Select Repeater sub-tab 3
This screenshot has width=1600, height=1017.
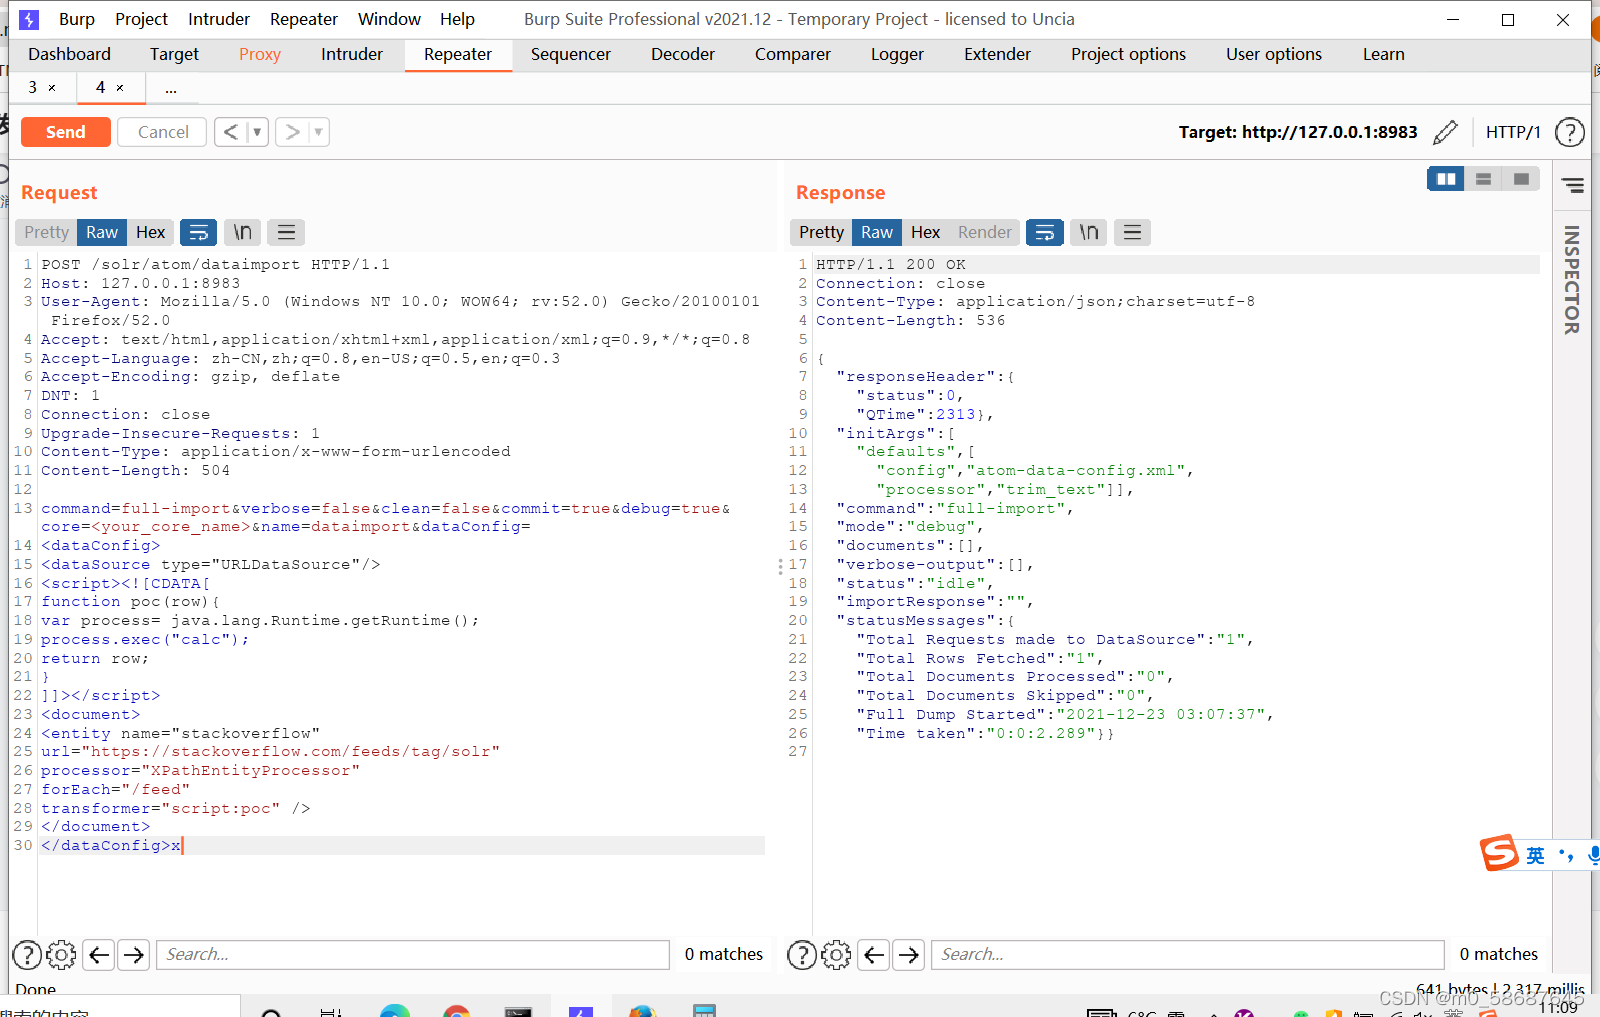point(33,88)
